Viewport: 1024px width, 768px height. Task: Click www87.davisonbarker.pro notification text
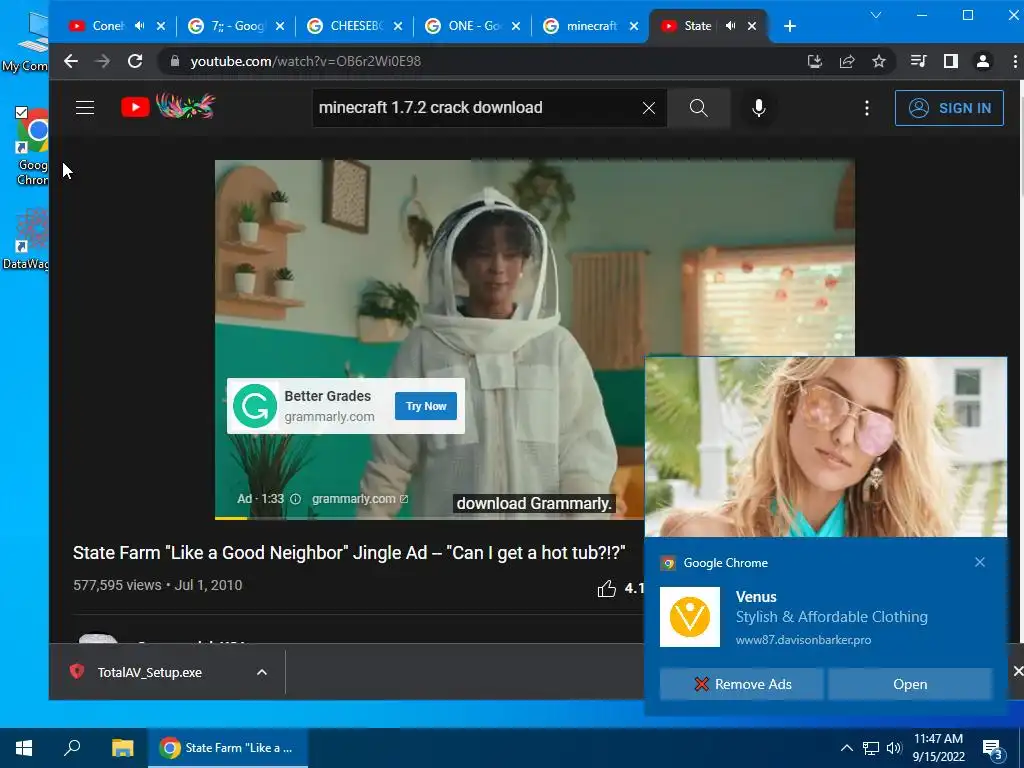803,640
